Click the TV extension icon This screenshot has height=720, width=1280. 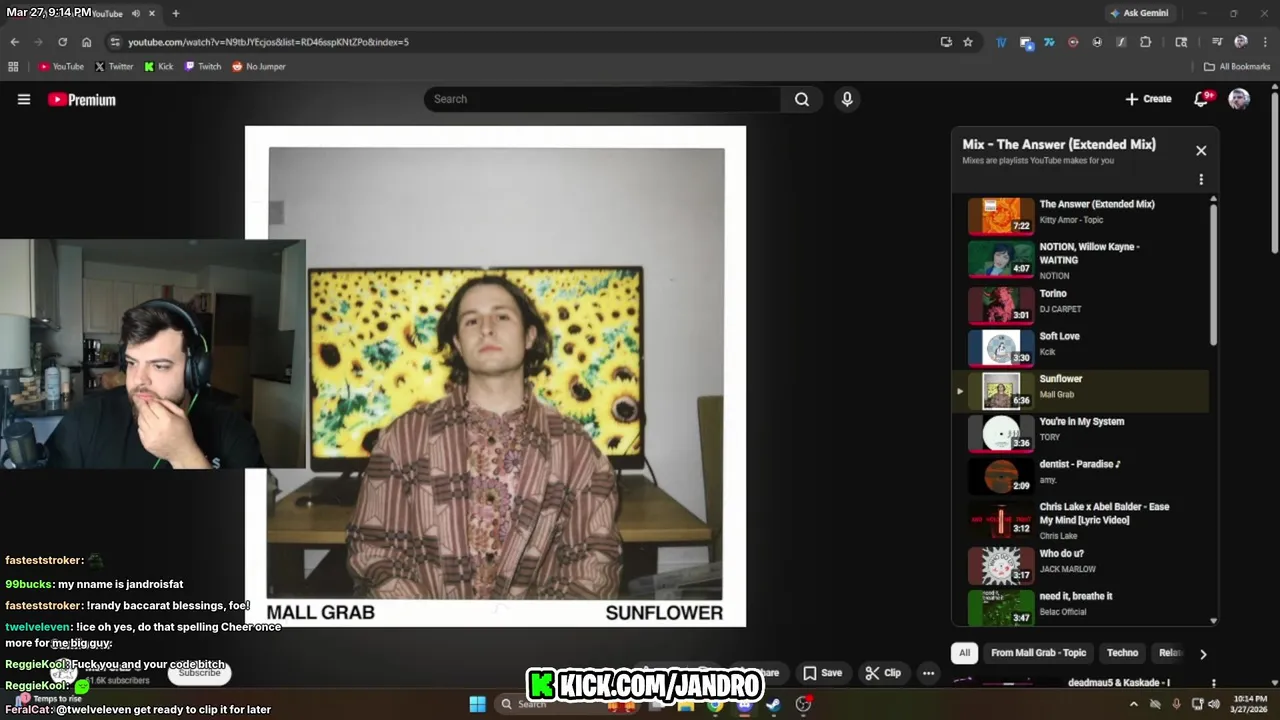coord(1001,42)
